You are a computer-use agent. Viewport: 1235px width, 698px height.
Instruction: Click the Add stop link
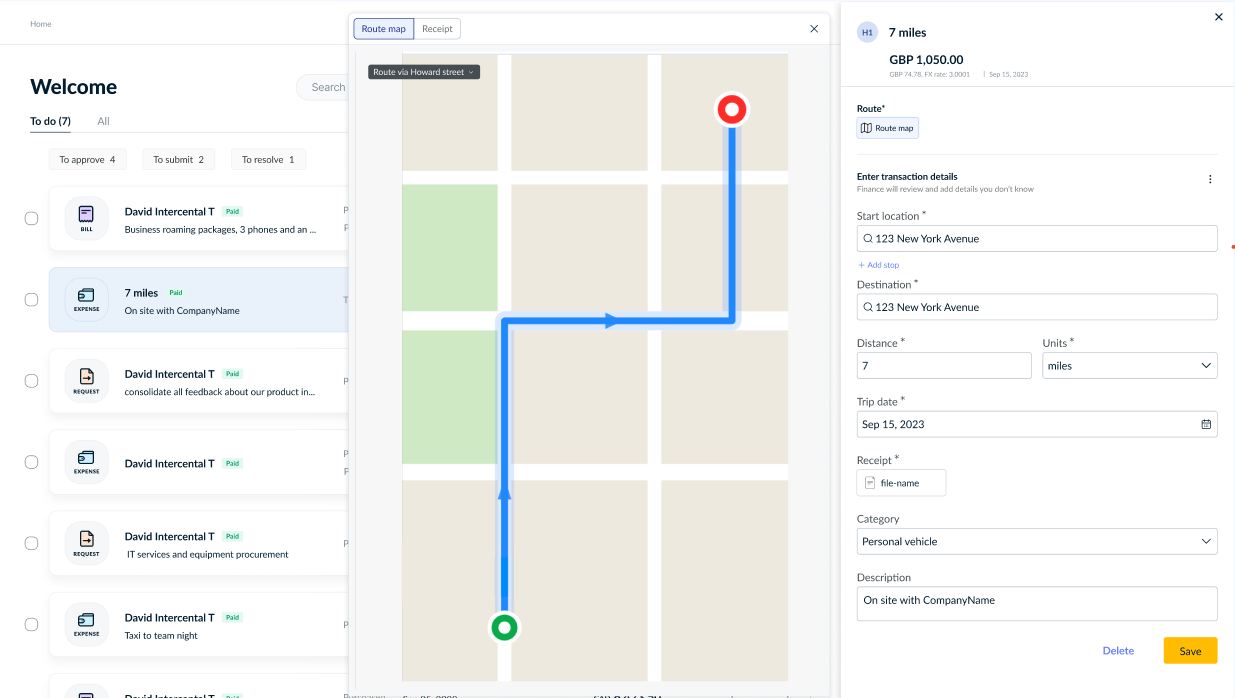(878, 265)
